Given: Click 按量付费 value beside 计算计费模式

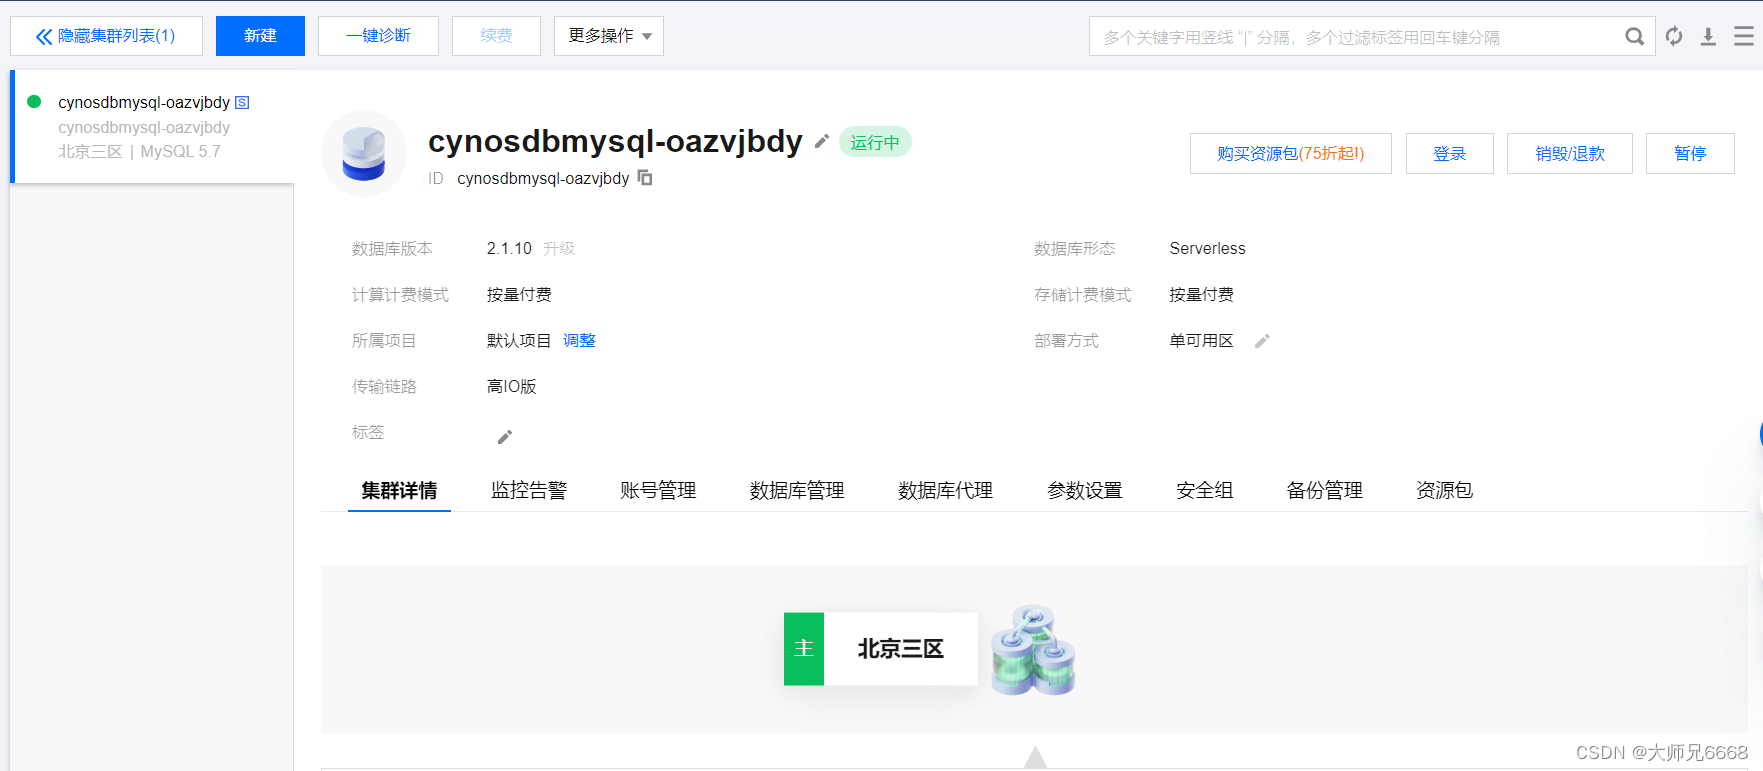Looking at the screenshot, I should click(519, 294).
